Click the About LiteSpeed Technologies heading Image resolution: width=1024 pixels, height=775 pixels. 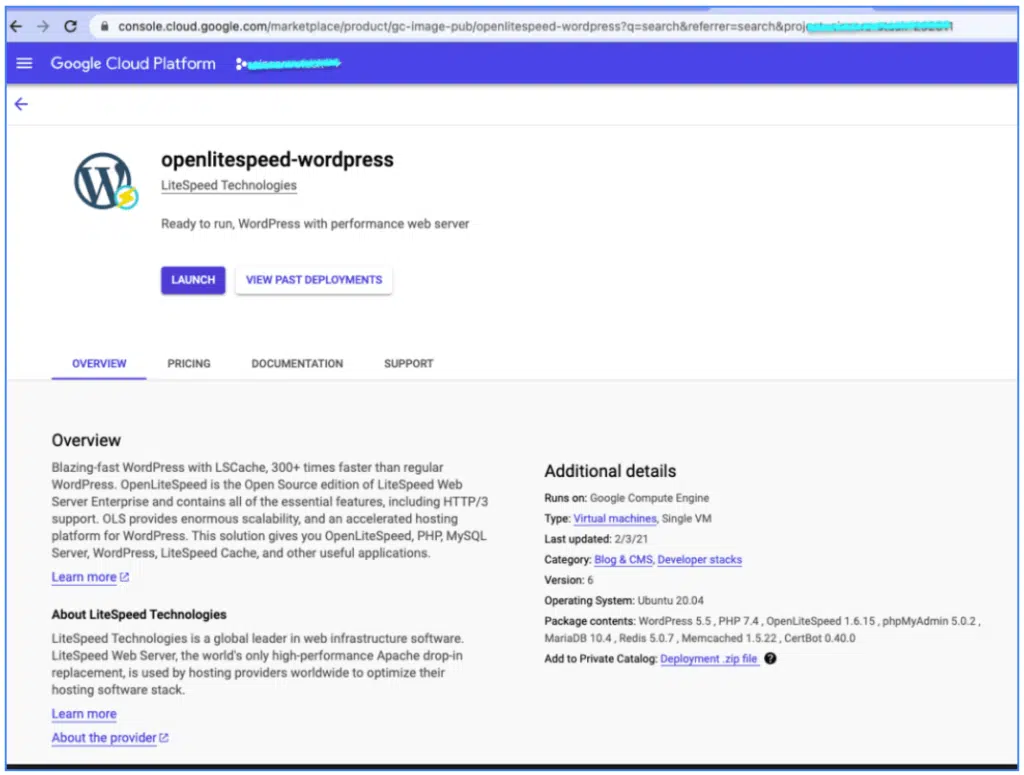point(139,614)
